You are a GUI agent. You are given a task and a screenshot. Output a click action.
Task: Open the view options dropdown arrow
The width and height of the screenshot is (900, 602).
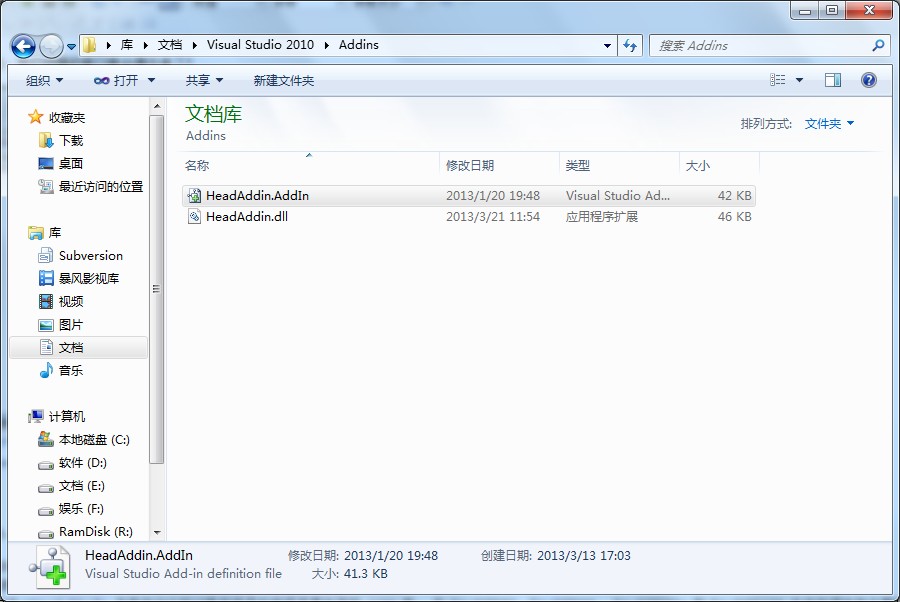click(x=799, y=80)
